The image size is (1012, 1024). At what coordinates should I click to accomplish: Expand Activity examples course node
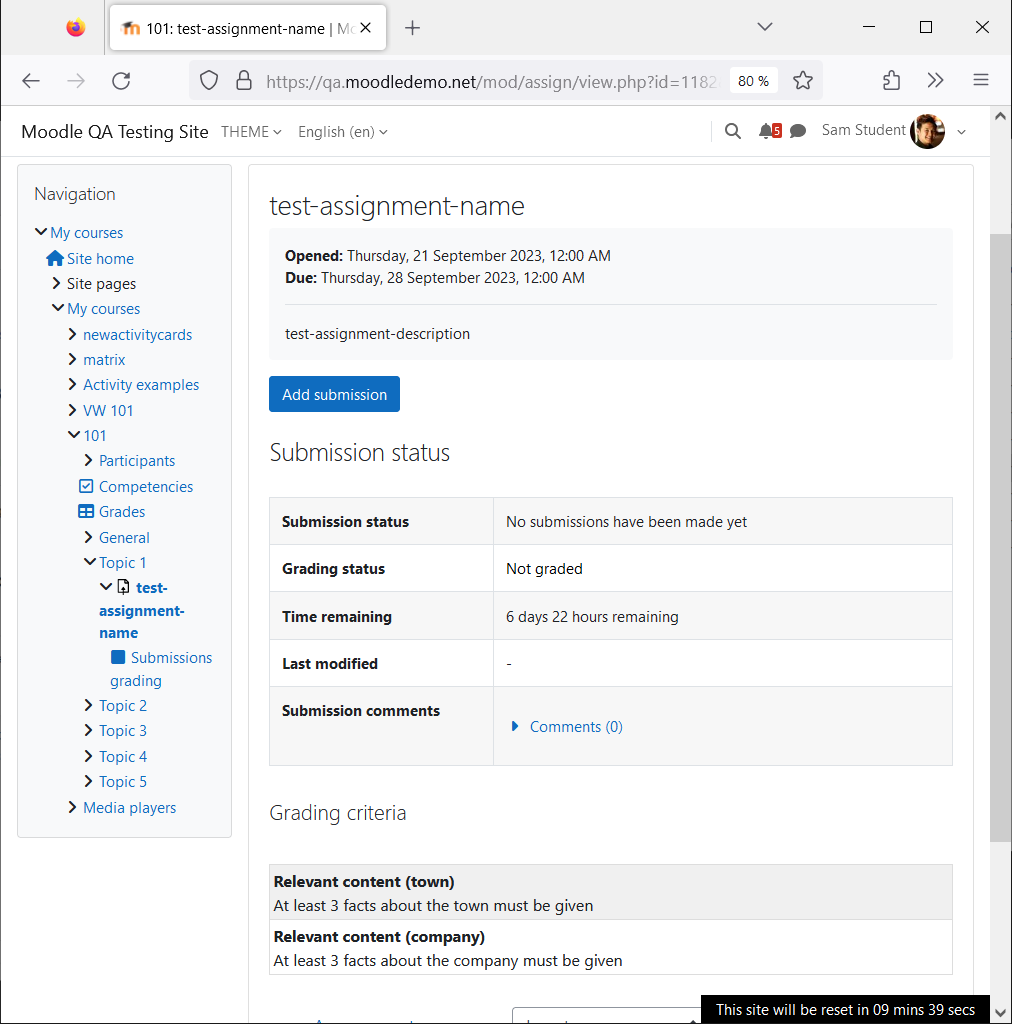pos(72,385)
